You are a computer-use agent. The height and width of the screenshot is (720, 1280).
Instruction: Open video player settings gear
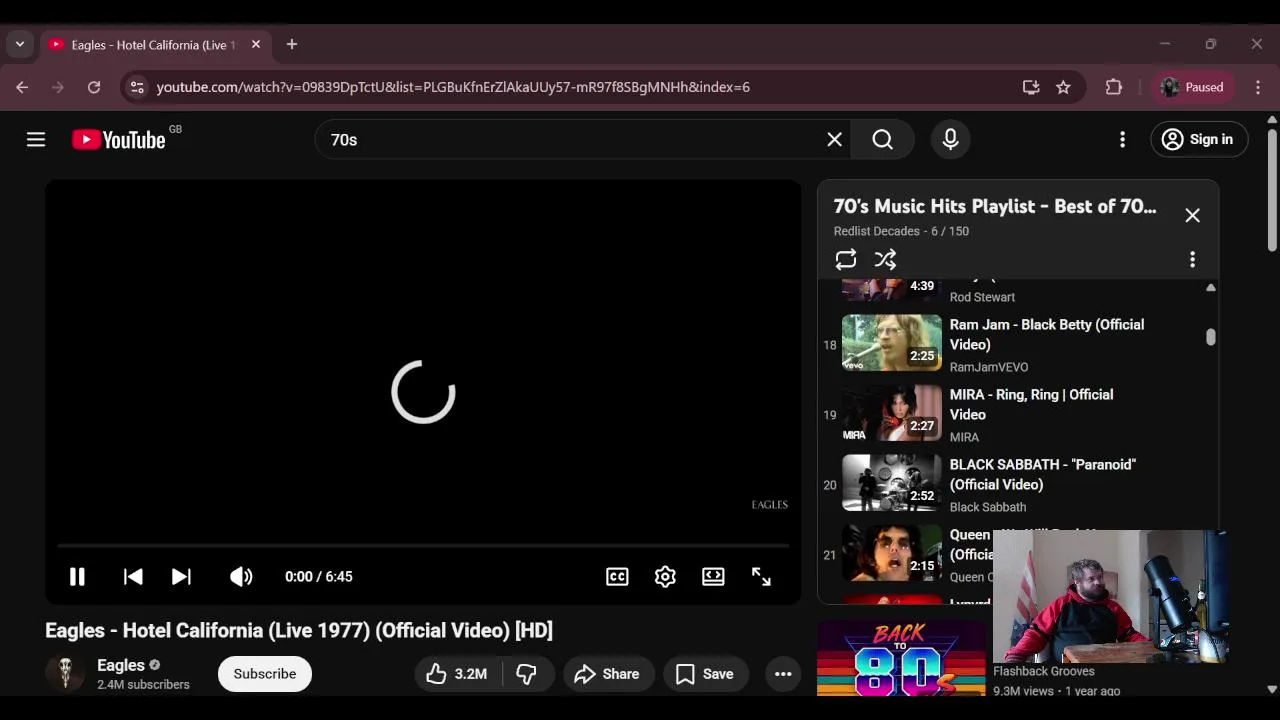click(665, 577)
